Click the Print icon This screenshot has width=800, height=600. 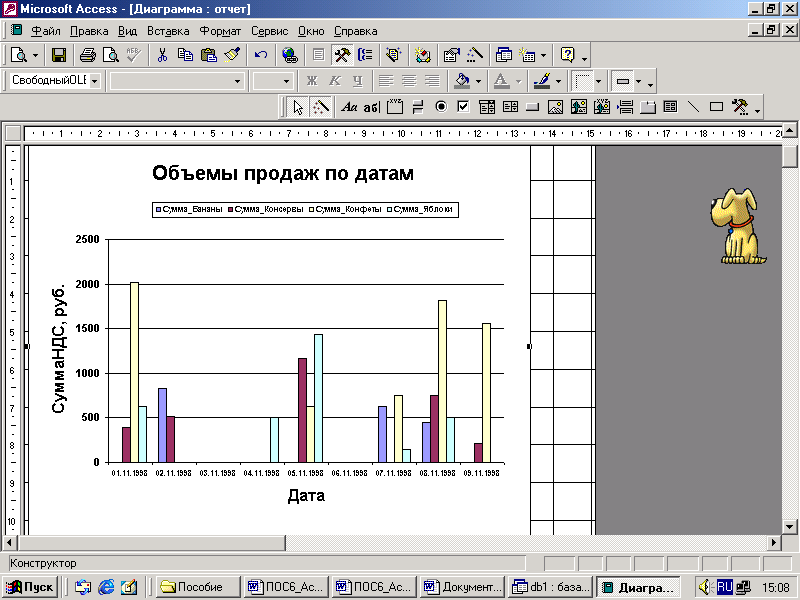point(87,55)
